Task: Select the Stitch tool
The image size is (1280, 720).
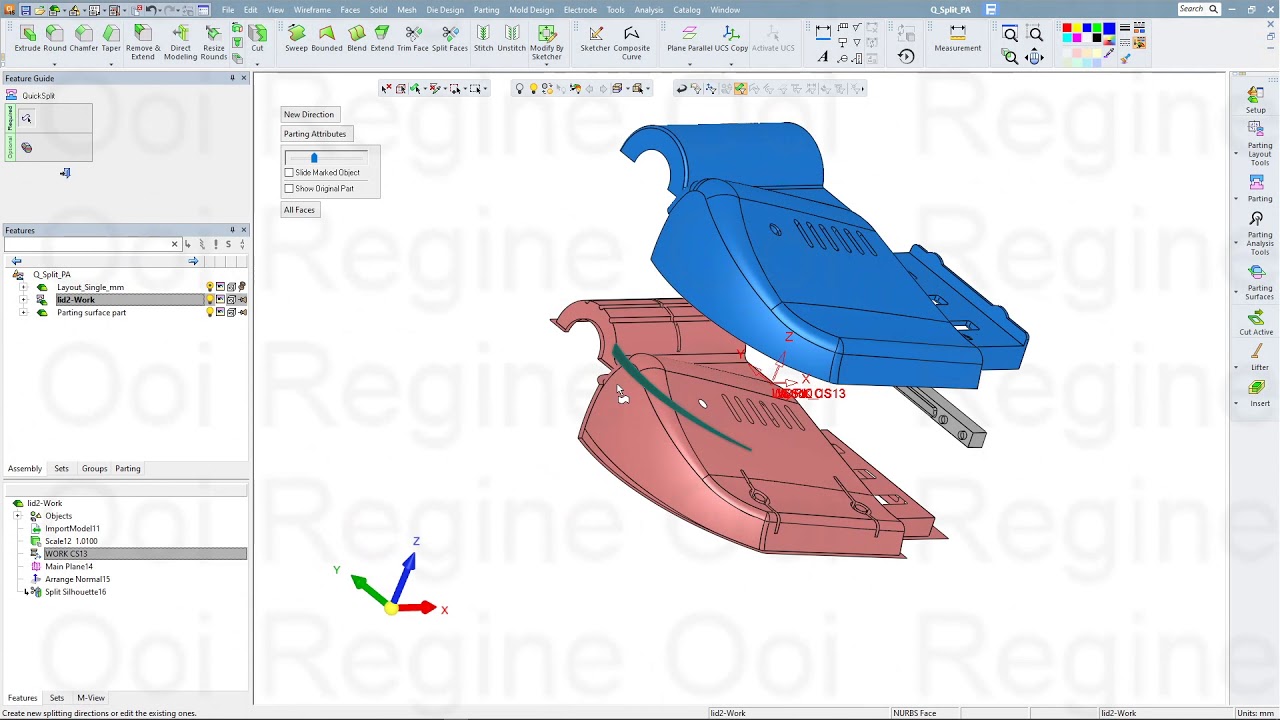Action: [x=483, y=39]
